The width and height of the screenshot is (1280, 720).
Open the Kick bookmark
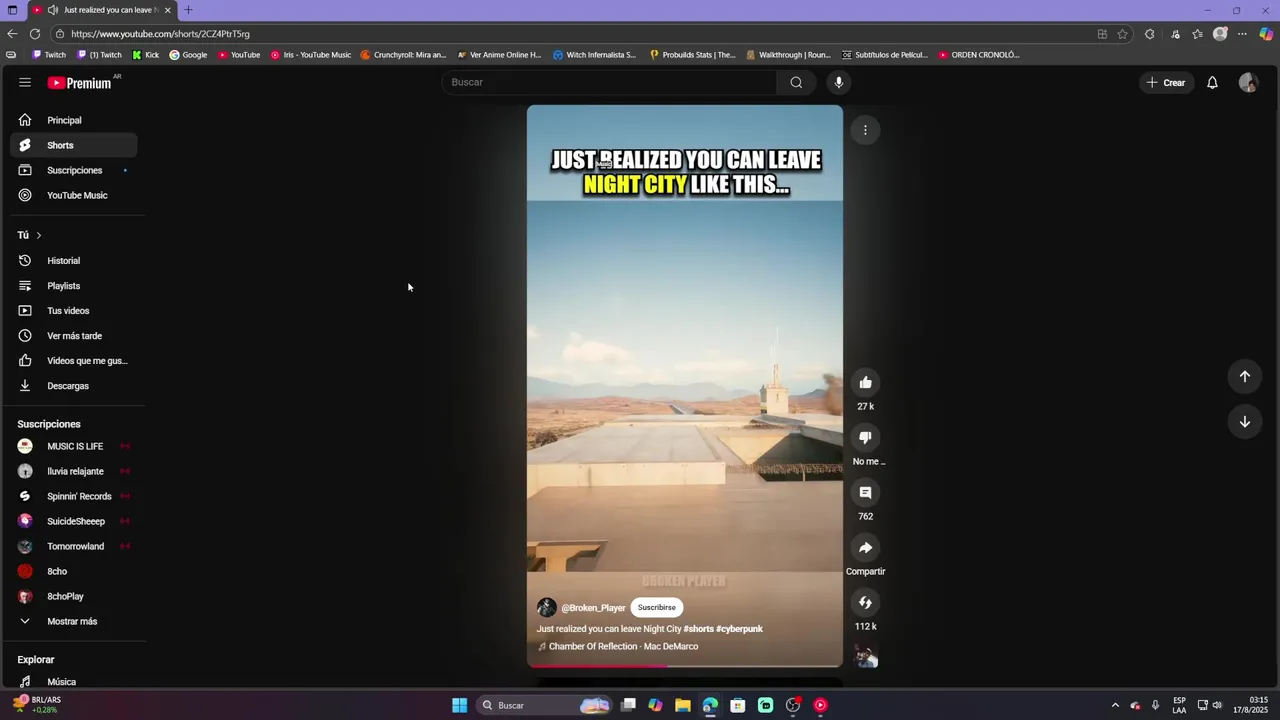tap(146, 55)
